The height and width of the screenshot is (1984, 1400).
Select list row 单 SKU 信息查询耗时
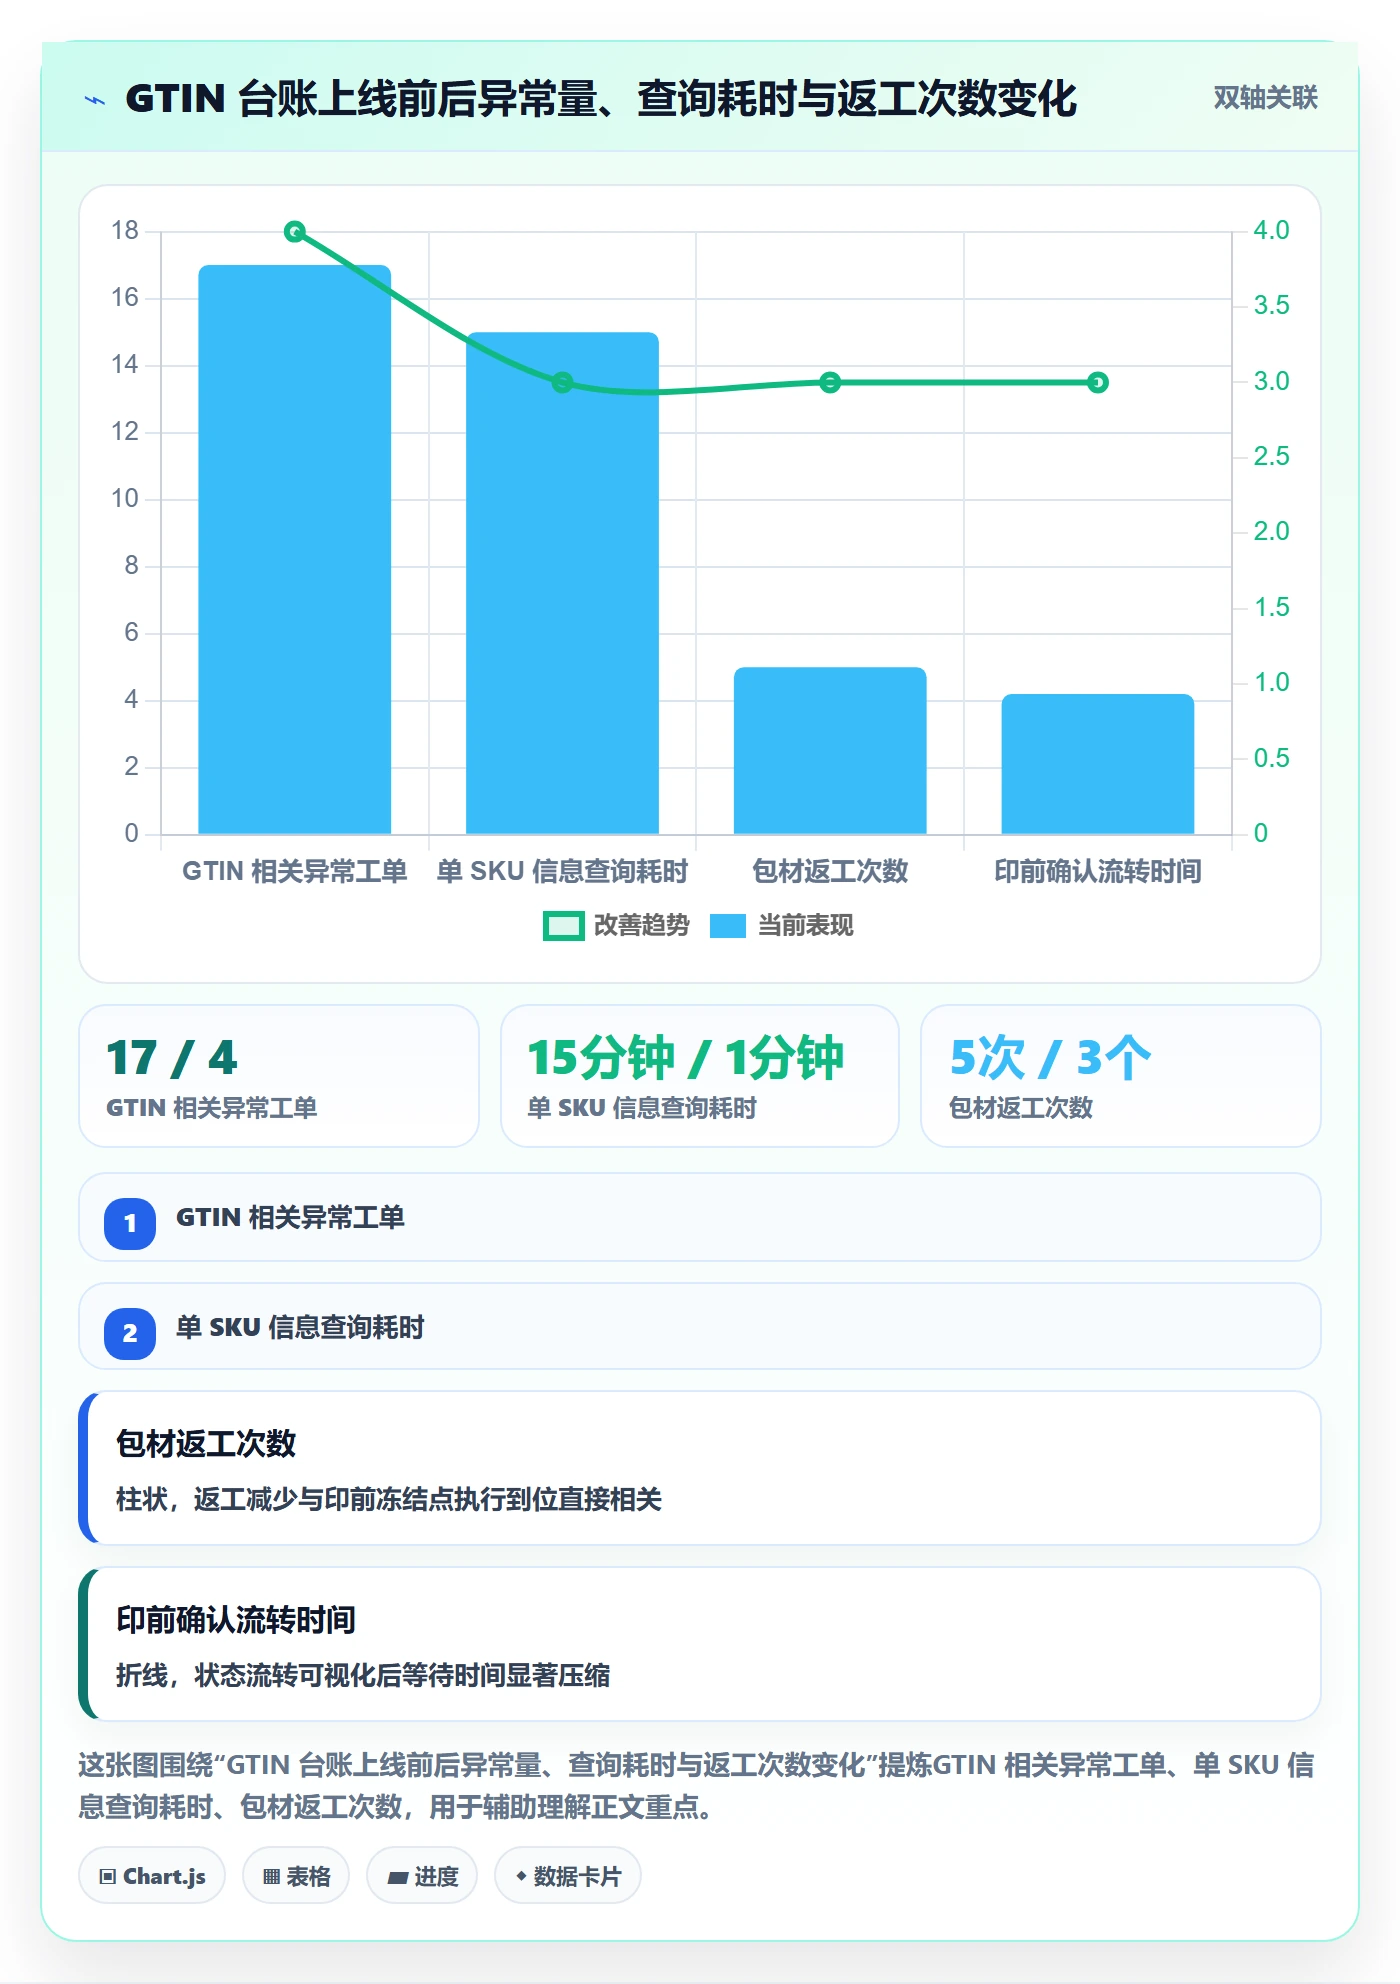click(x=700, y=1327)
